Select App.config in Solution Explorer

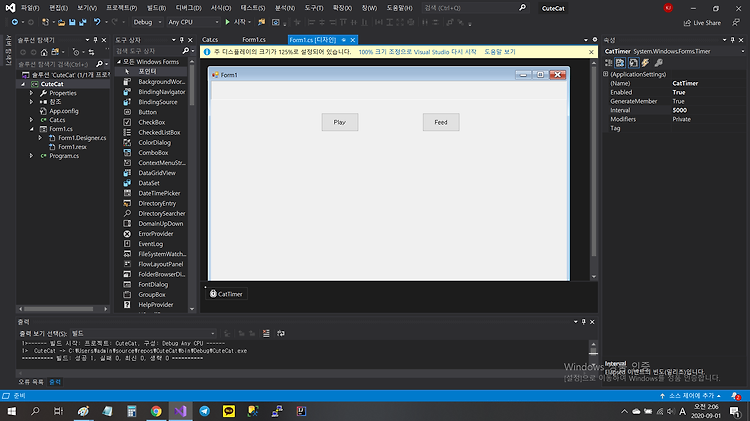[x=64, y=111]
